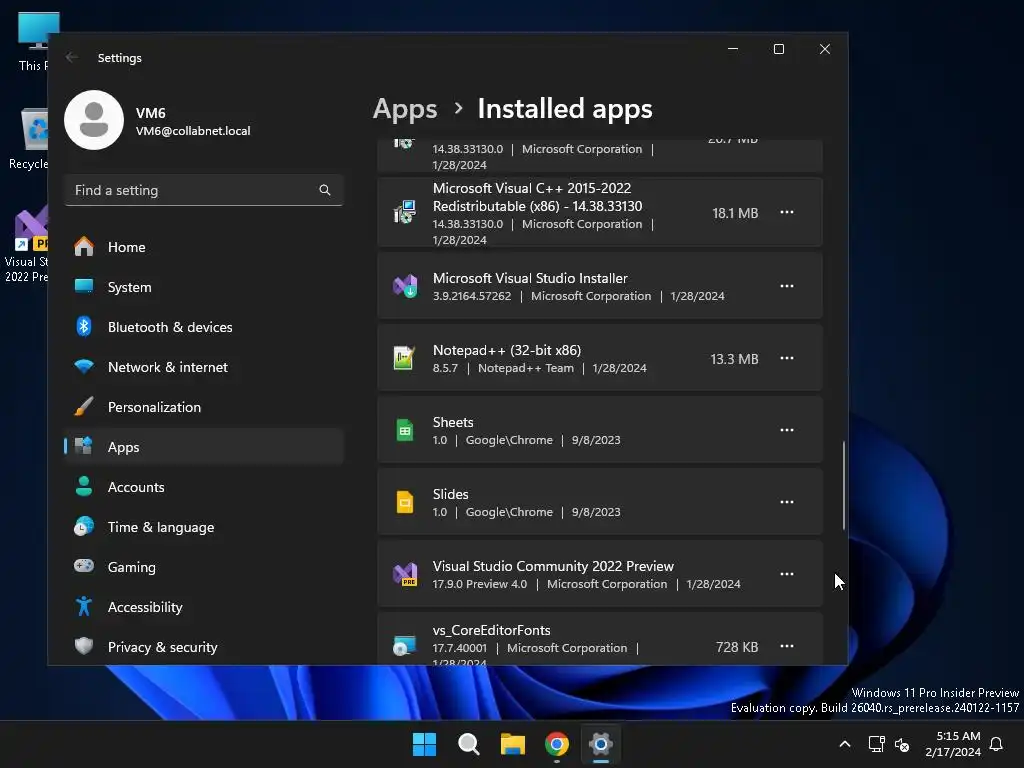This screenshot has width=1024, height=768.
Task: Select the Recycle Bin desktop icon
Action: click(x=29, y=138)
